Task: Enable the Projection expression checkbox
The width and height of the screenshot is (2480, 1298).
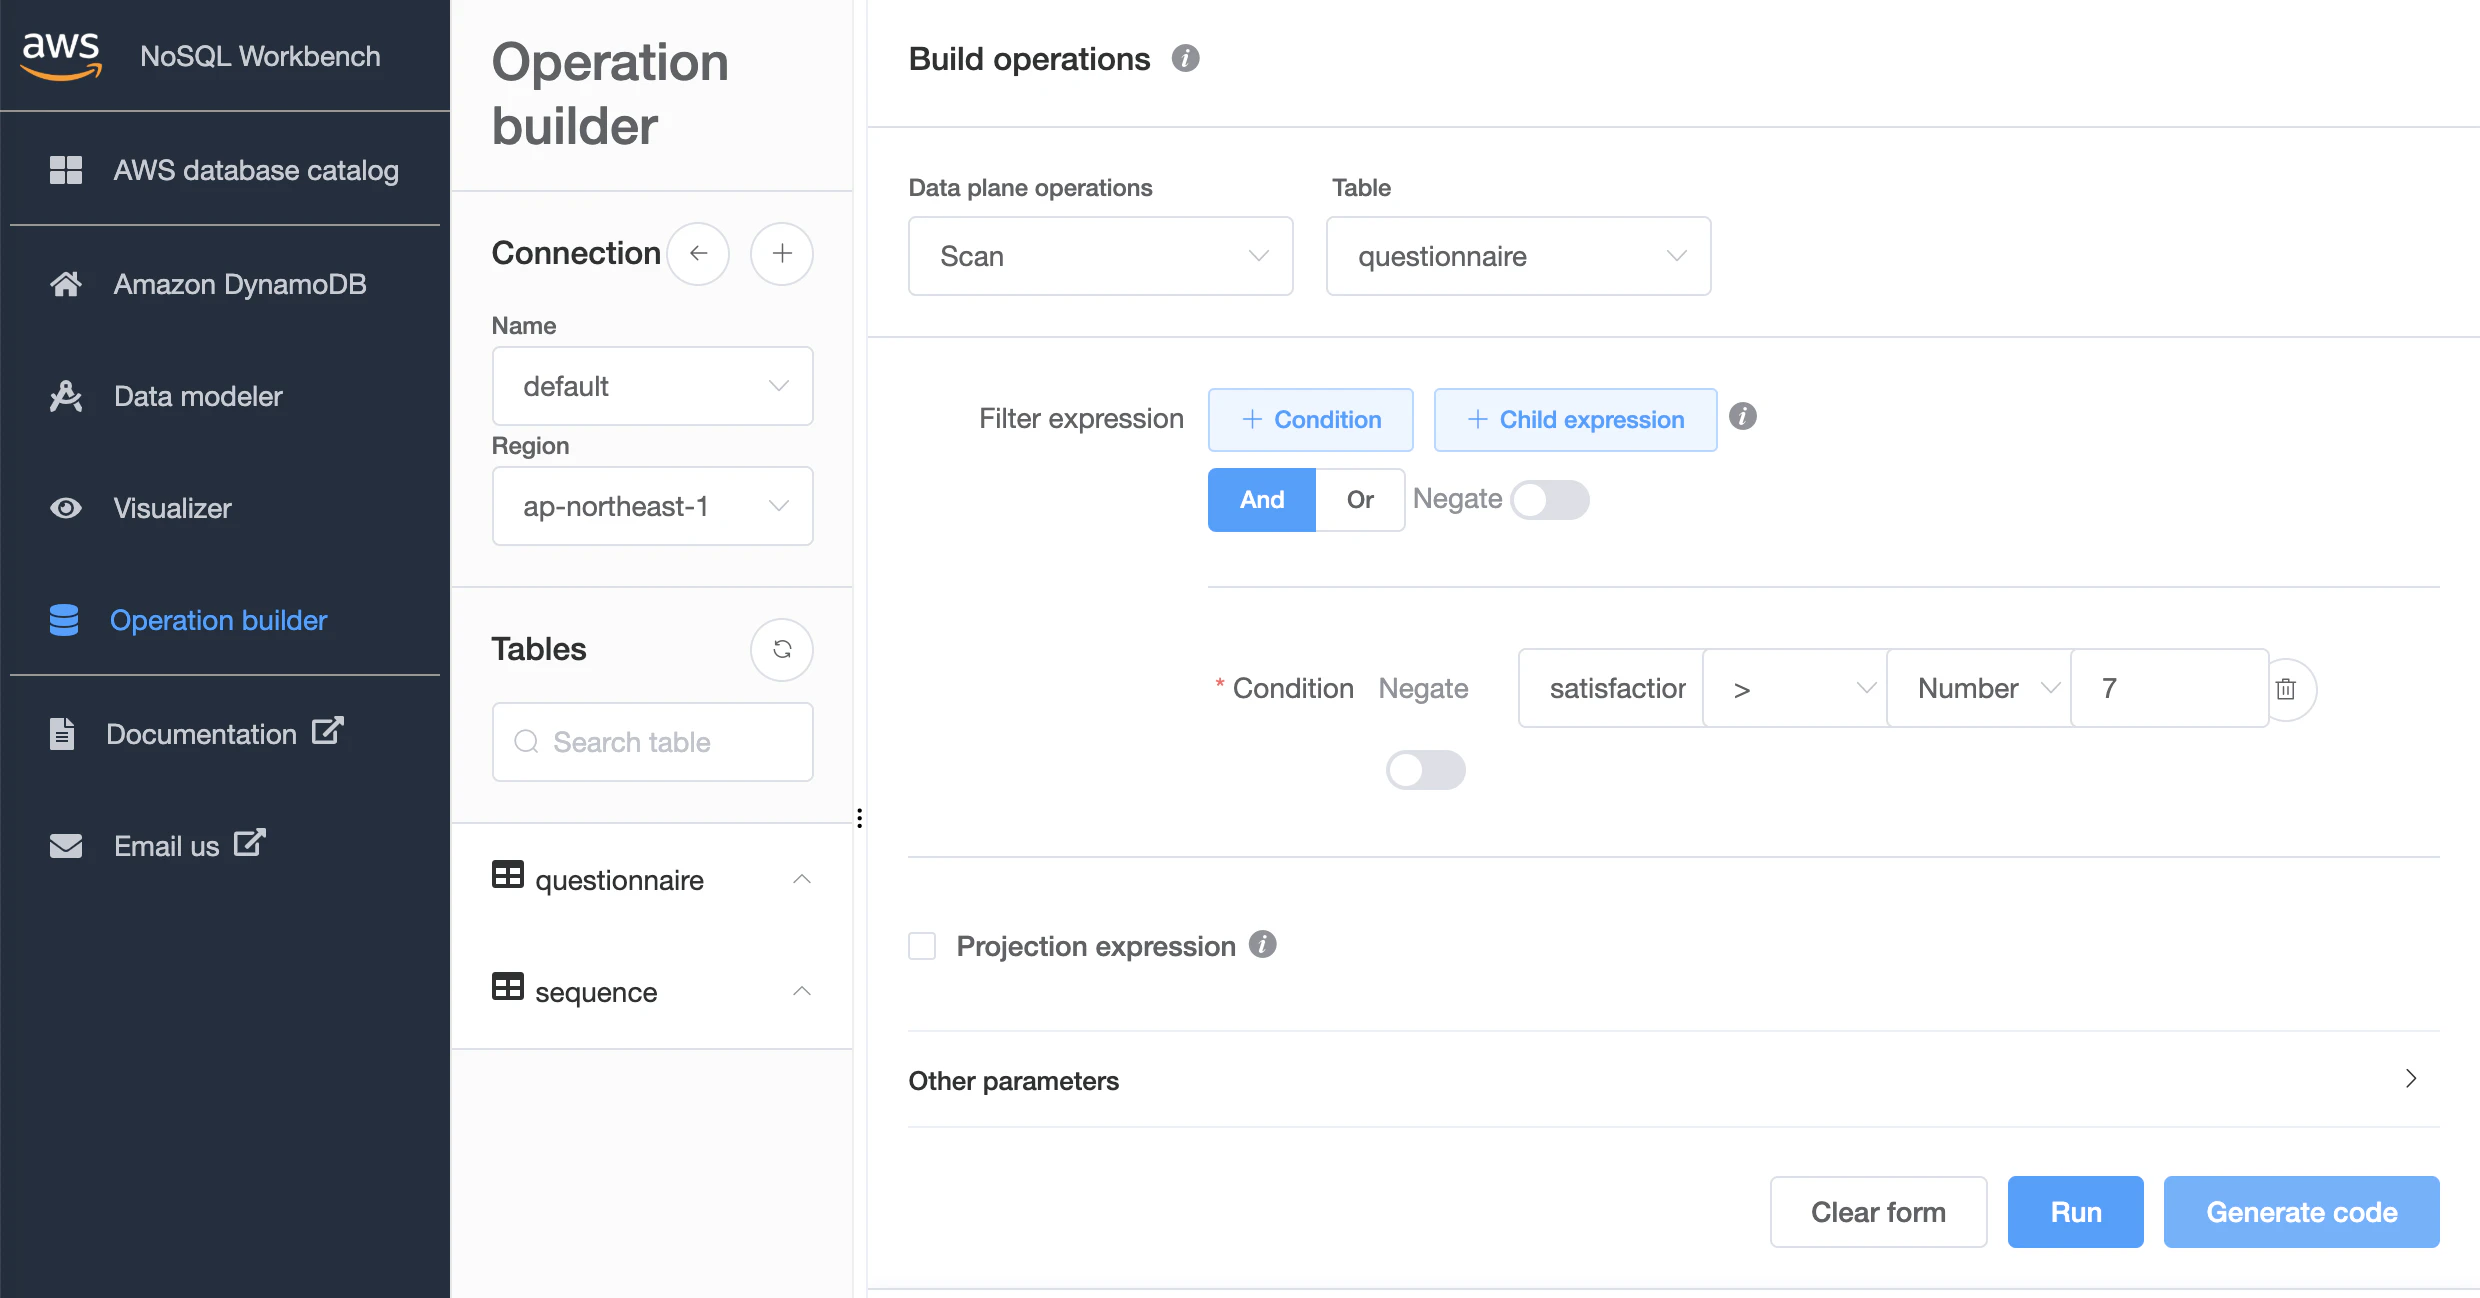Action: point(922,946)
